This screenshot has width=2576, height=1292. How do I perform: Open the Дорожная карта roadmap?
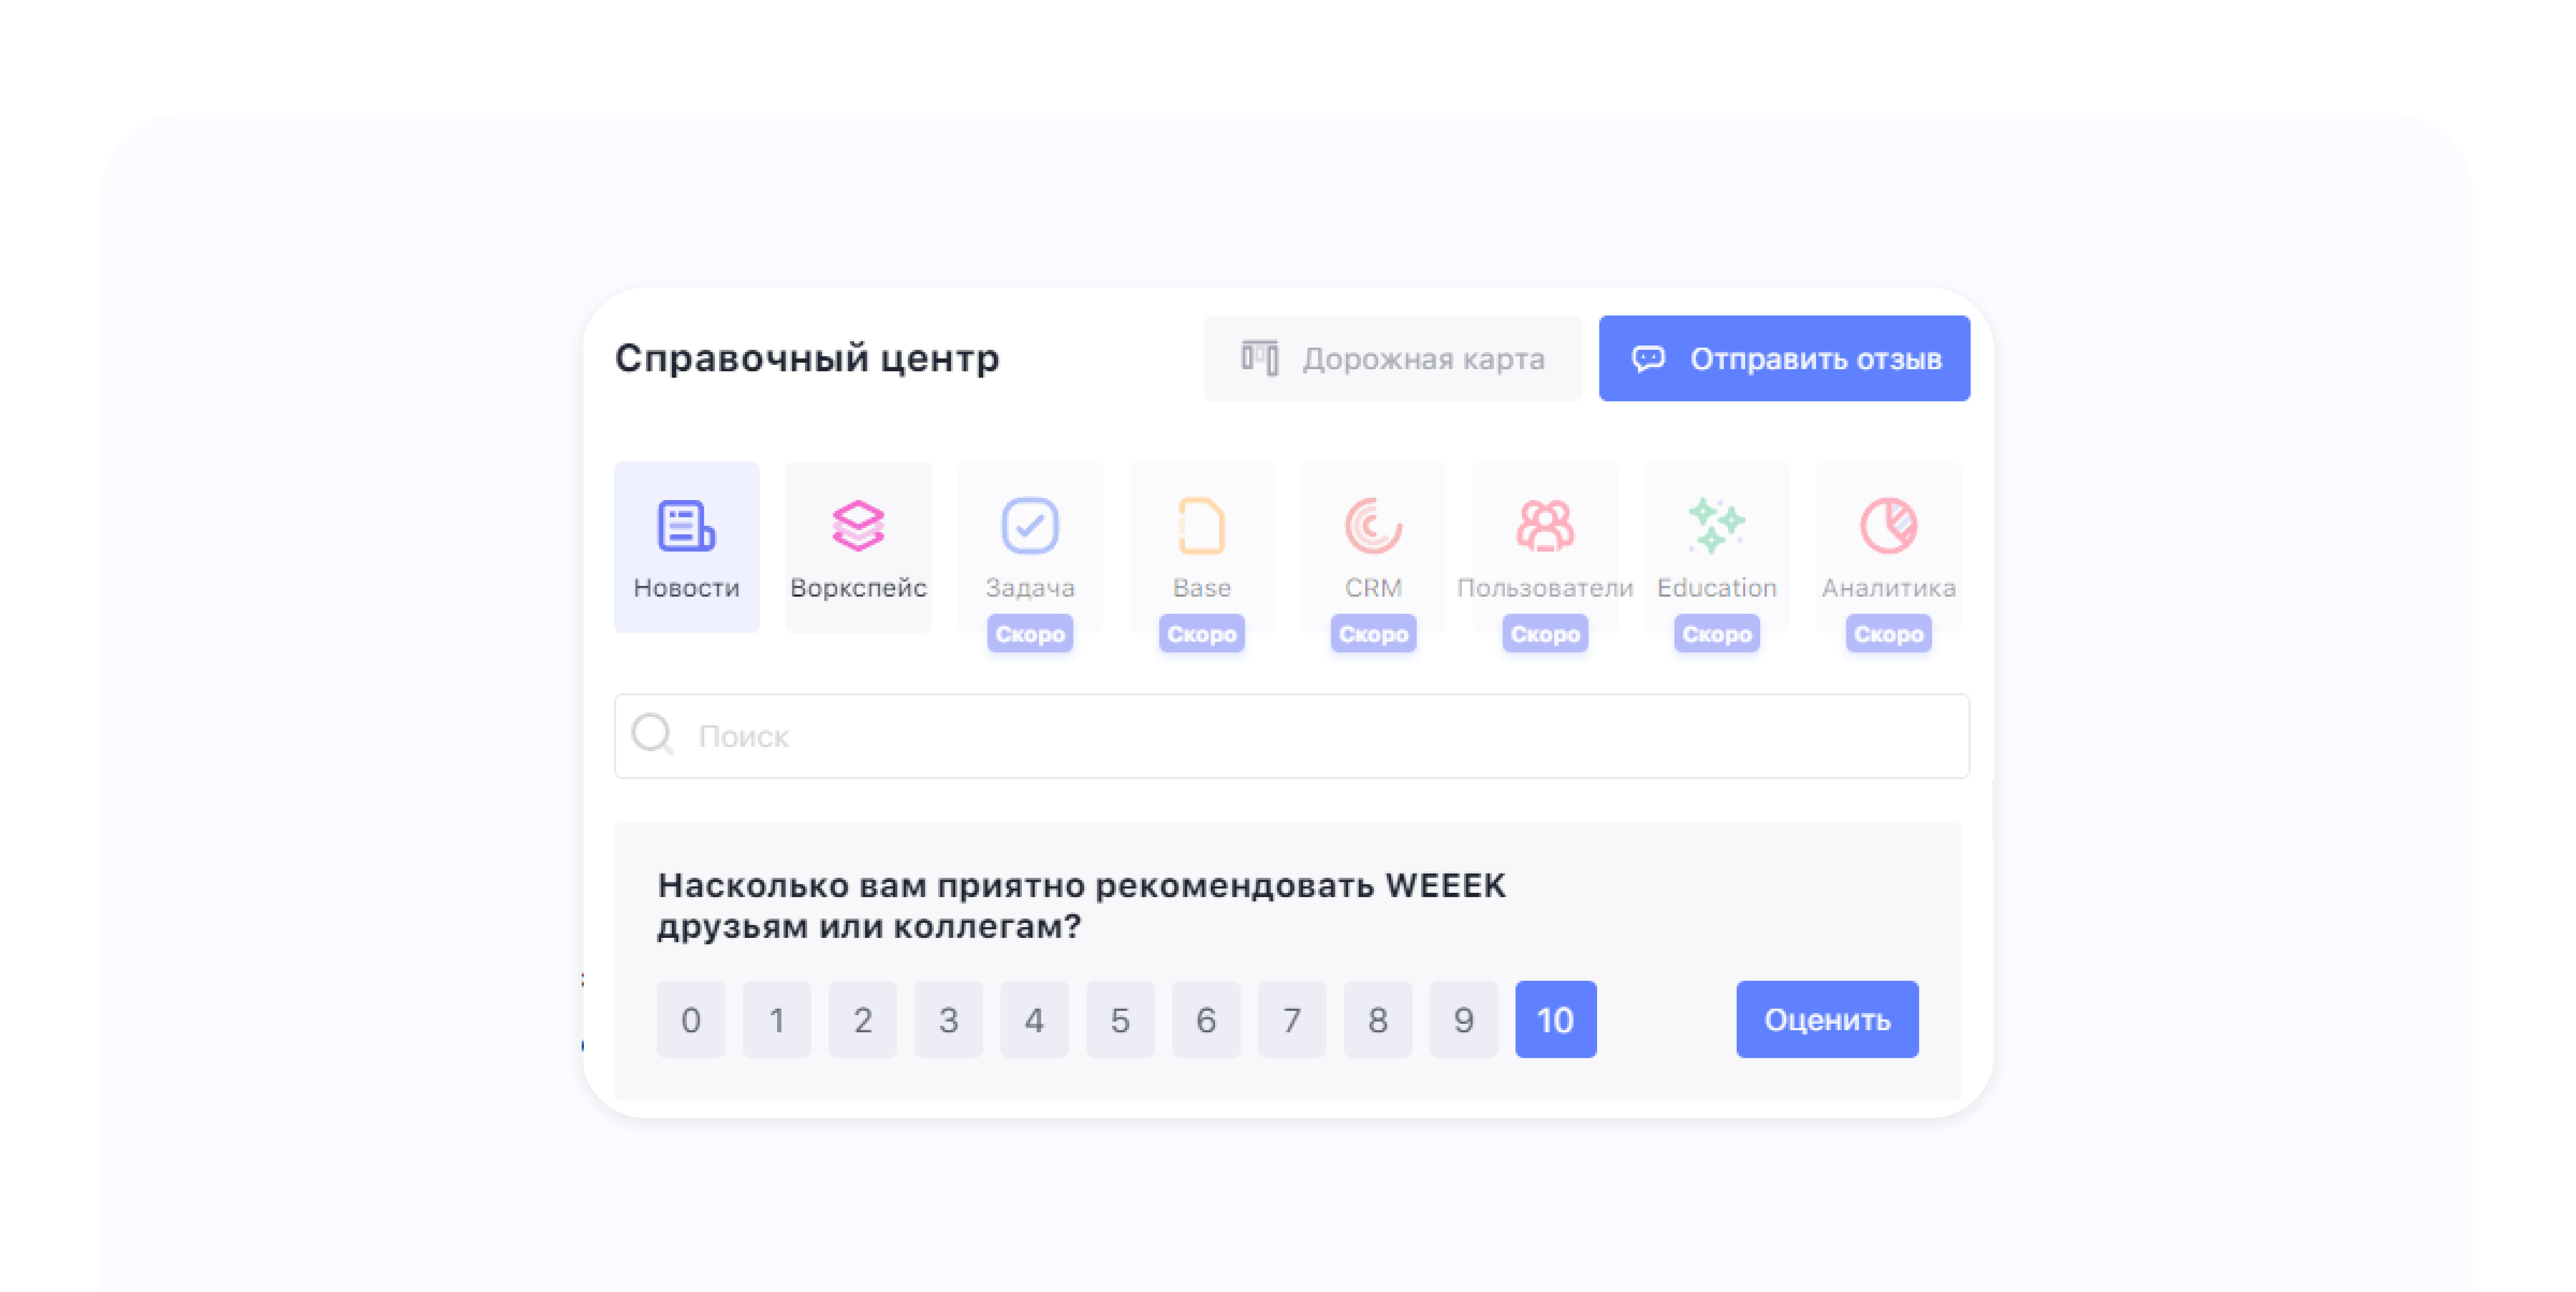(x=1392, y=359)
